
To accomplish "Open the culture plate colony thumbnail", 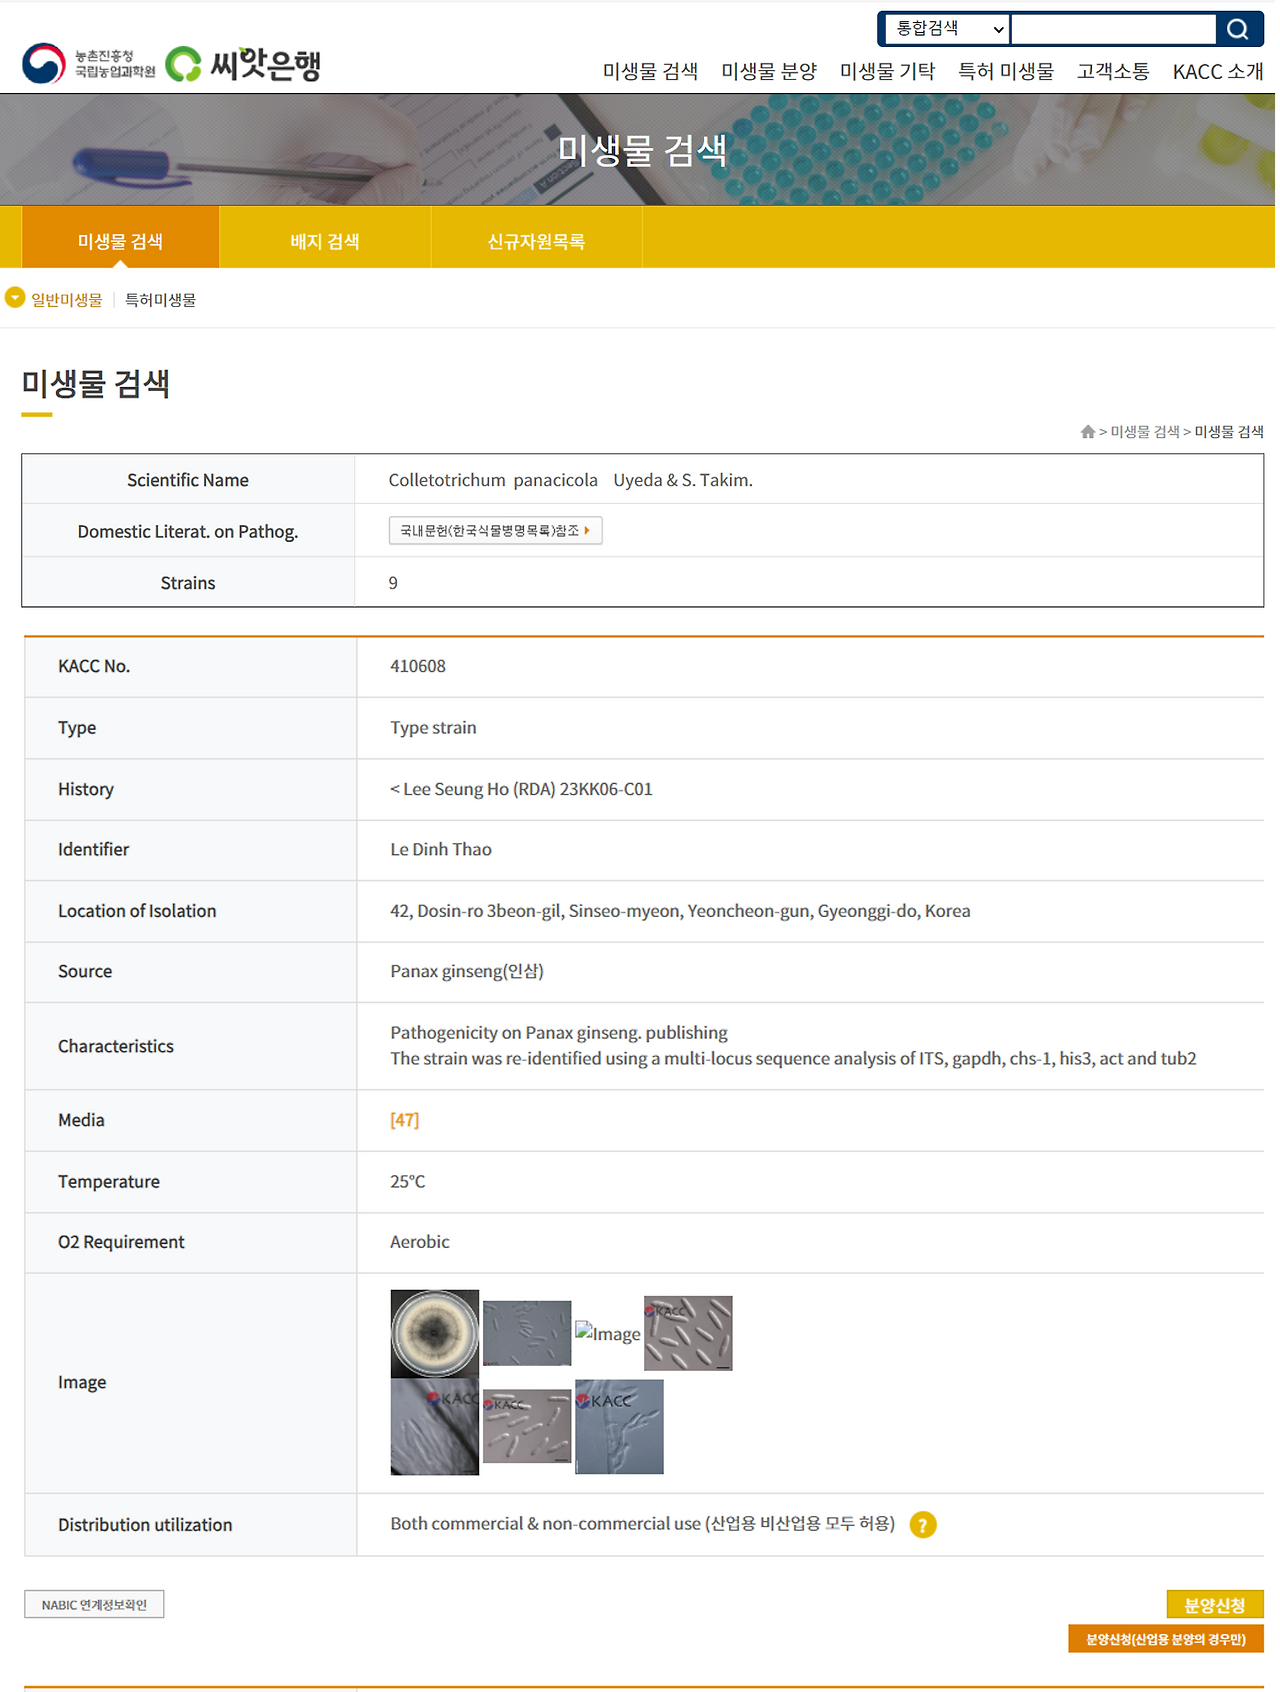I will click(434, 1333).
